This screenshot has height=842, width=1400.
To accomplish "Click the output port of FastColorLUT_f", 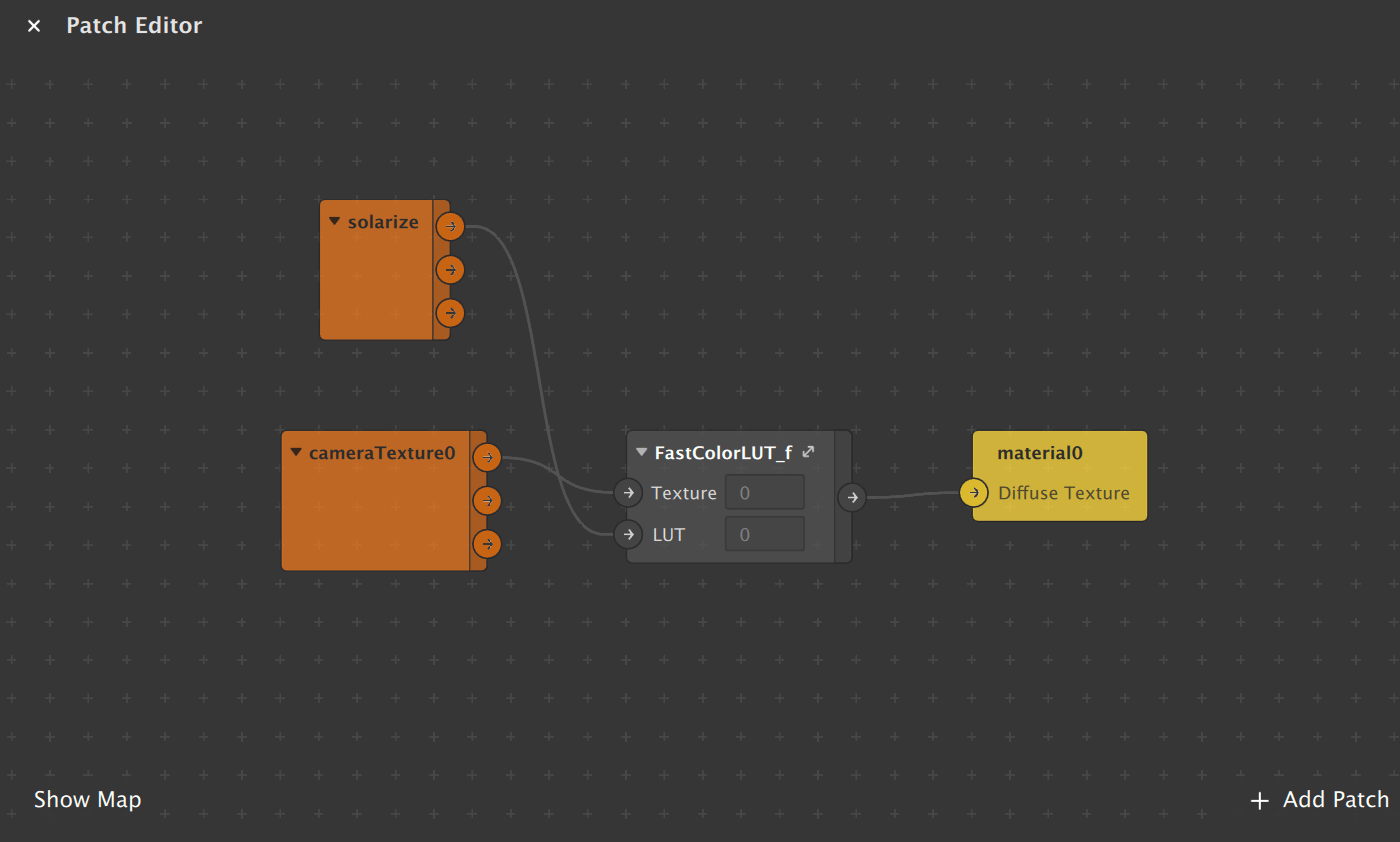I will 851,497.
